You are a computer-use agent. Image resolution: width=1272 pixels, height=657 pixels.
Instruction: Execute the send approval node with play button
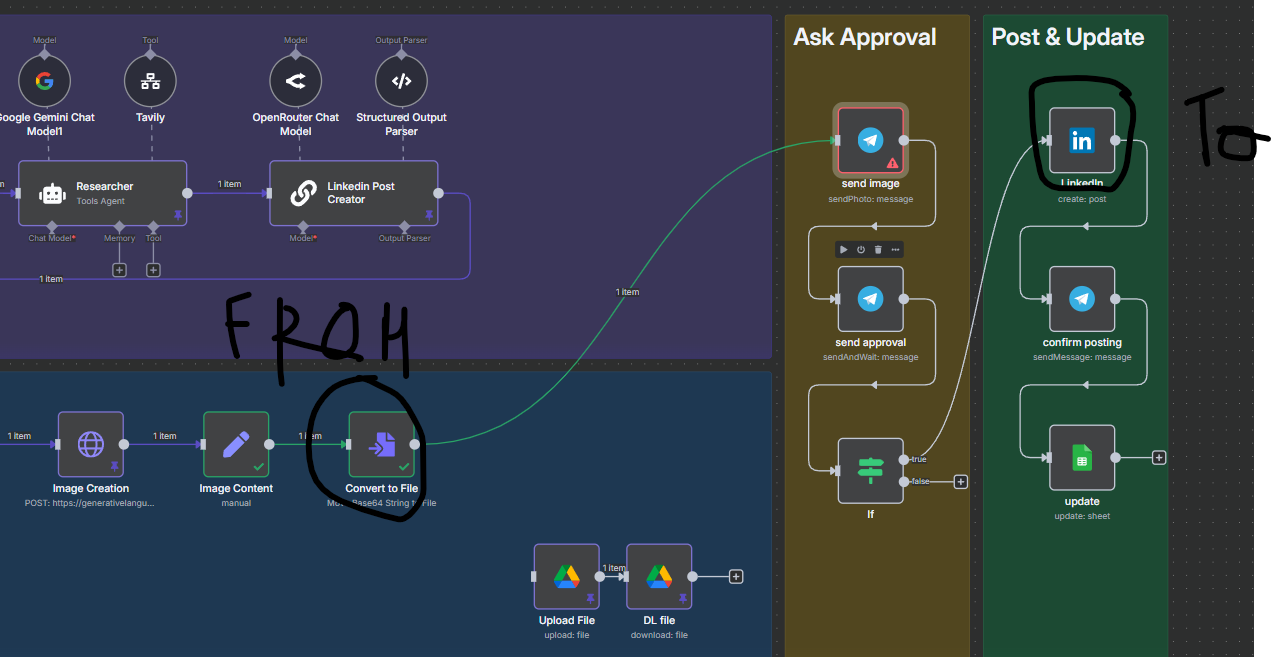[842, 249]
